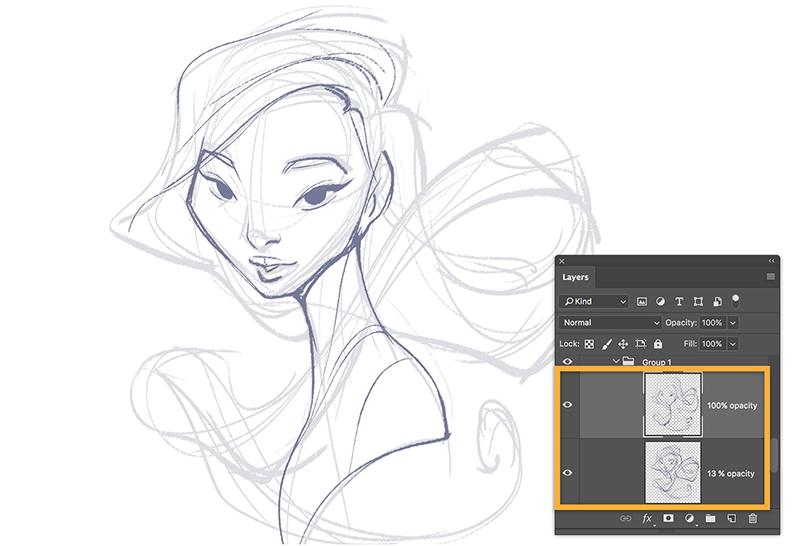Filter layers by type (T) icon
The image size is (800, 546).
tap(680, 301)
